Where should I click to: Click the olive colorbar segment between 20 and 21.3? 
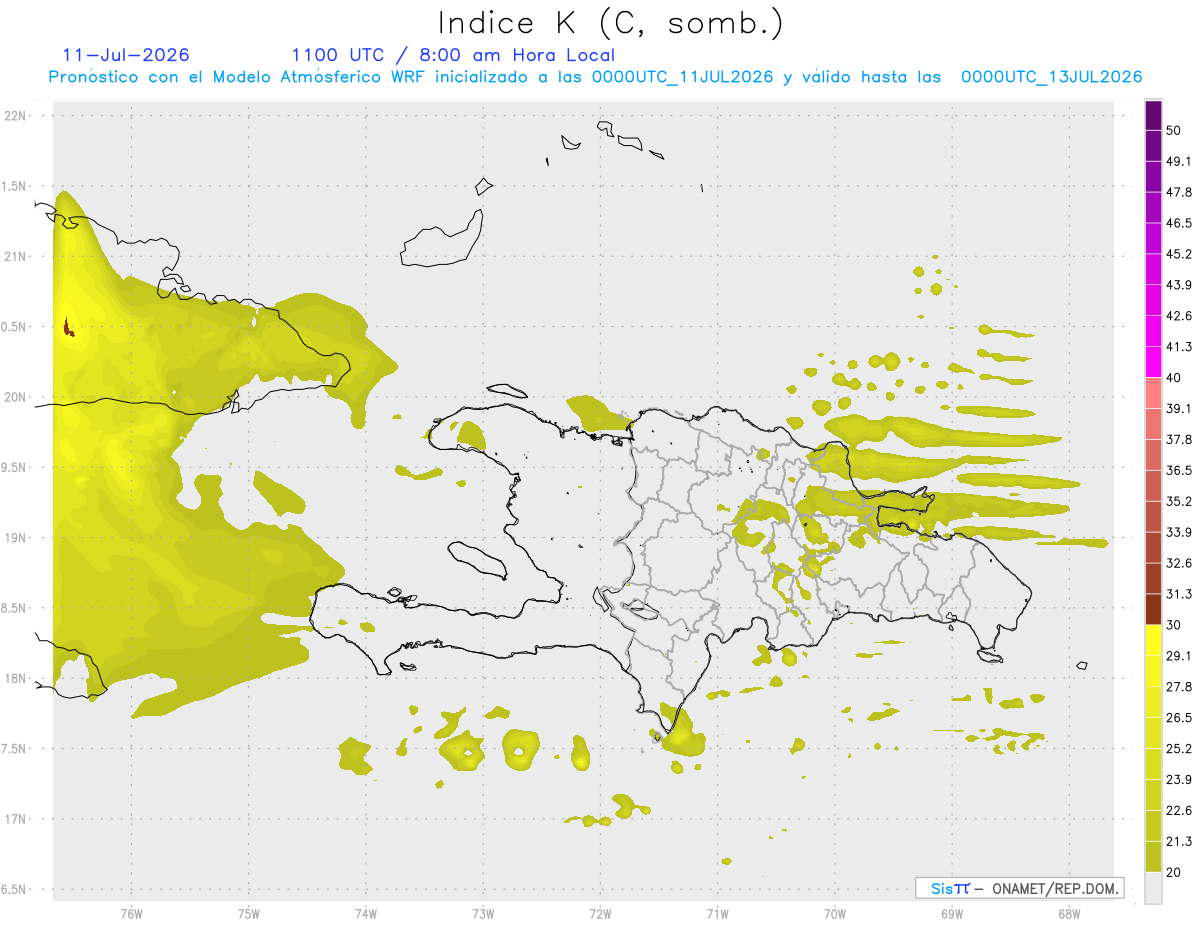click(x=1153, y=857)
